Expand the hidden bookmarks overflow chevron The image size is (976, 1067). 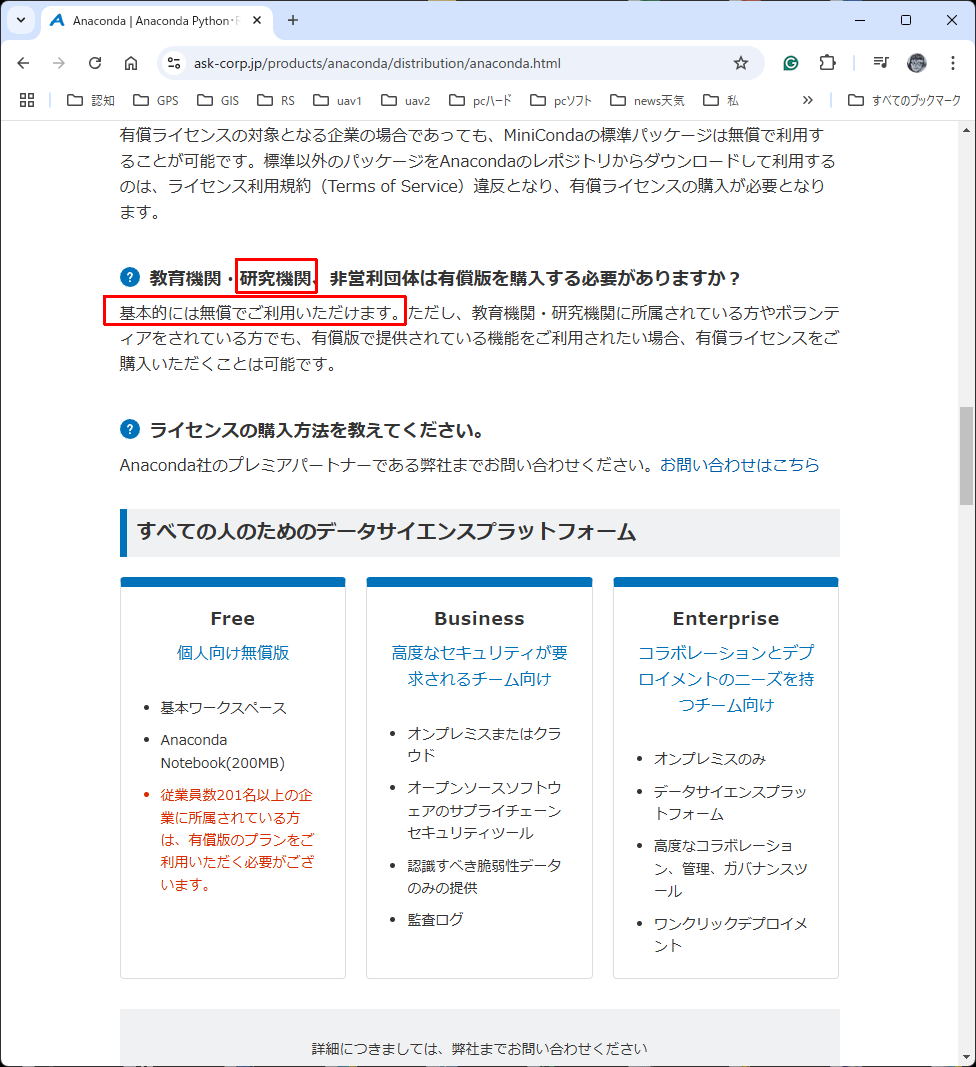click(x=807, y=101)
